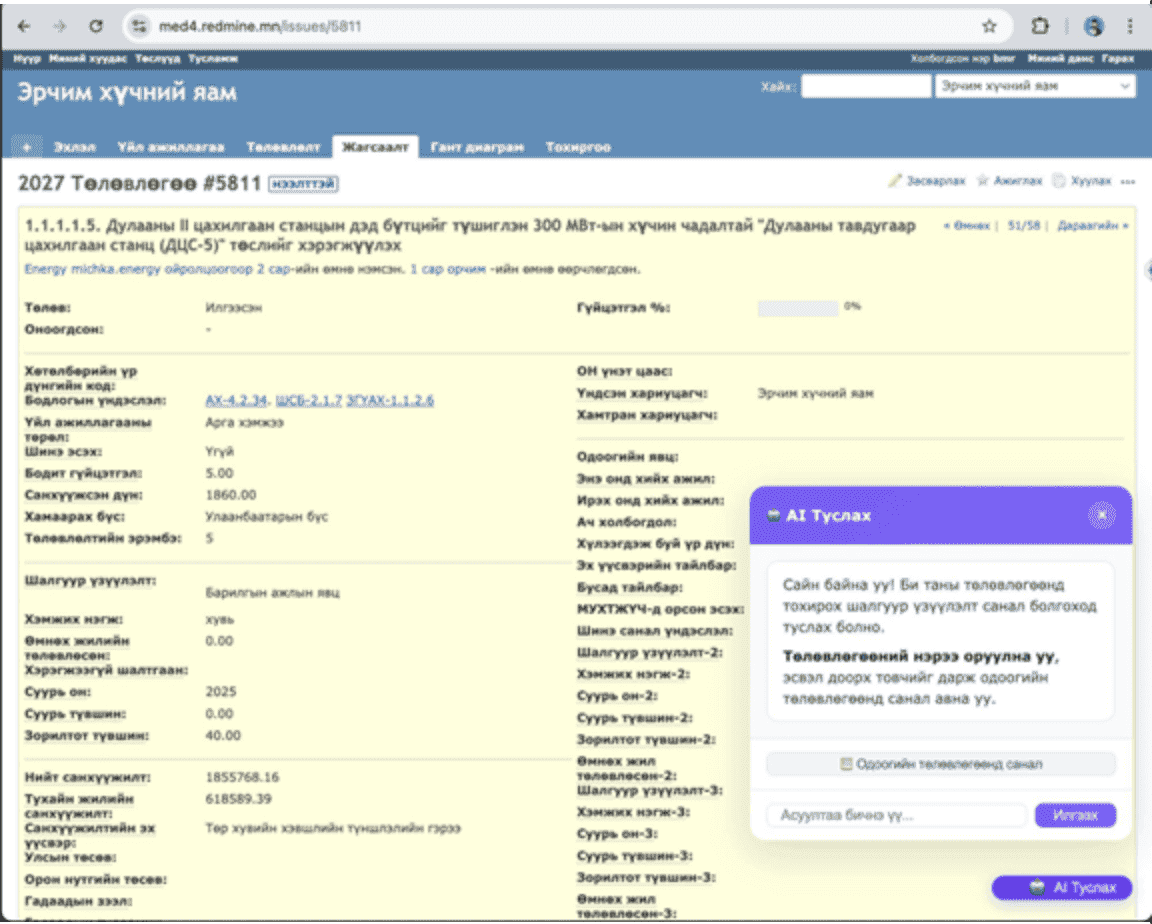Close the AI Туслах chat widget
The image size is (1152, 924).
pos(1101,514)
